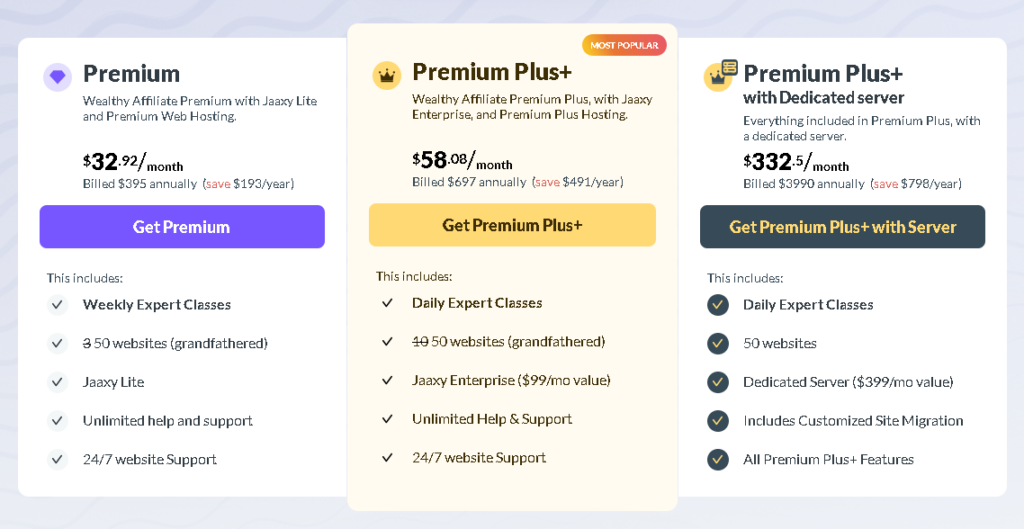Click checkmark next to Includes Customized Site Migration
The width and height of the screenshot is (1024, 529).
718,421
